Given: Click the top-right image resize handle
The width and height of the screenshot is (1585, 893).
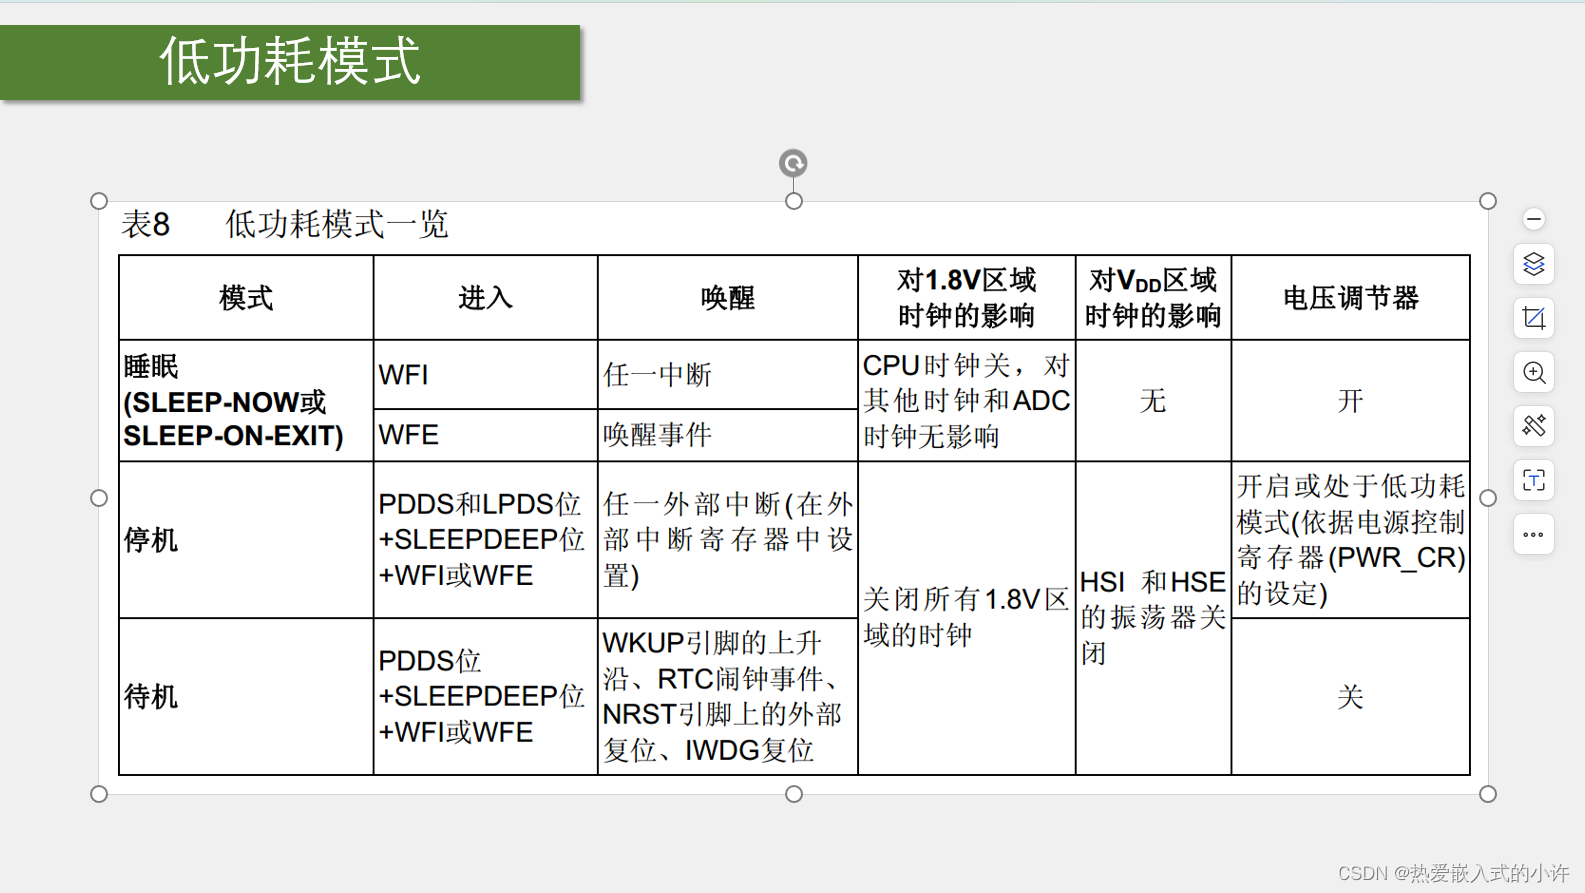Looking at the screenshot, I should point(1488,201).
